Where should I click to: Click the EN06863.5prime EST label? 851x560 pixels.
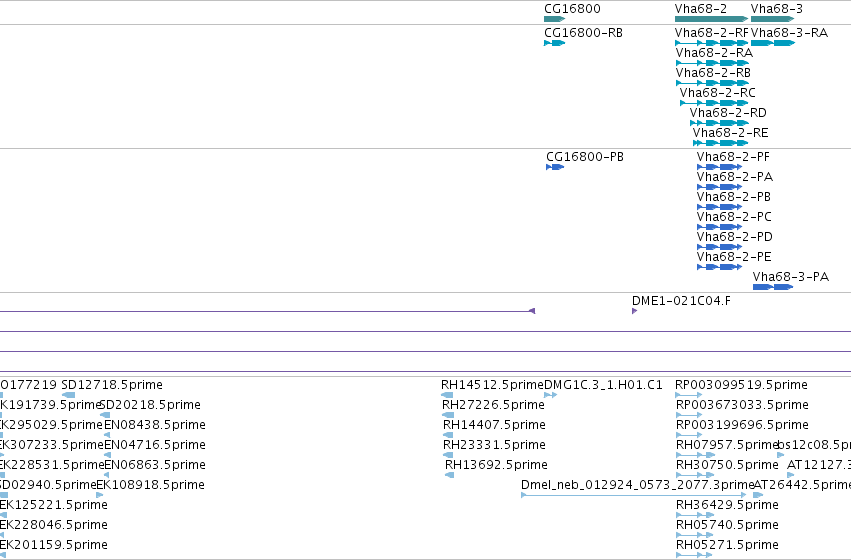[155, 466]
